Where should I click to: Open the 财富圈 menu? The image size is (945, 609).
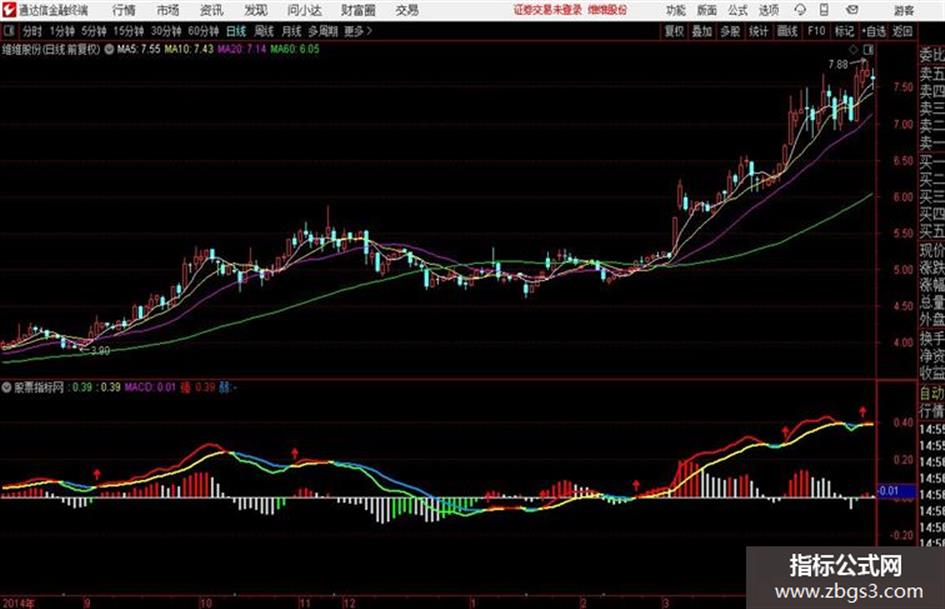tap(358, 10)
